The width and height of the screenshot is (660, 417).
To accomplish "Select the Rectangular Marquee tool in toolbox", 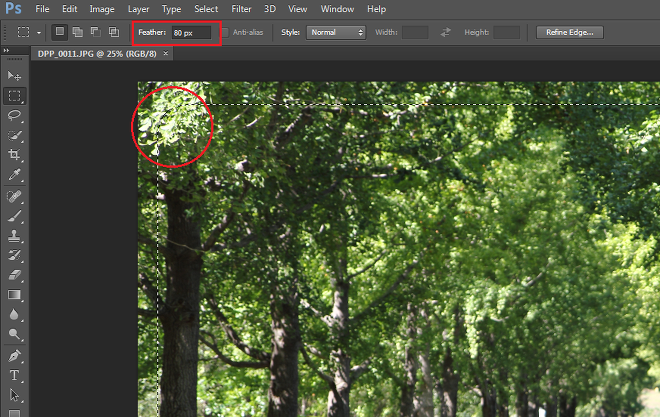I will (14, 96).
